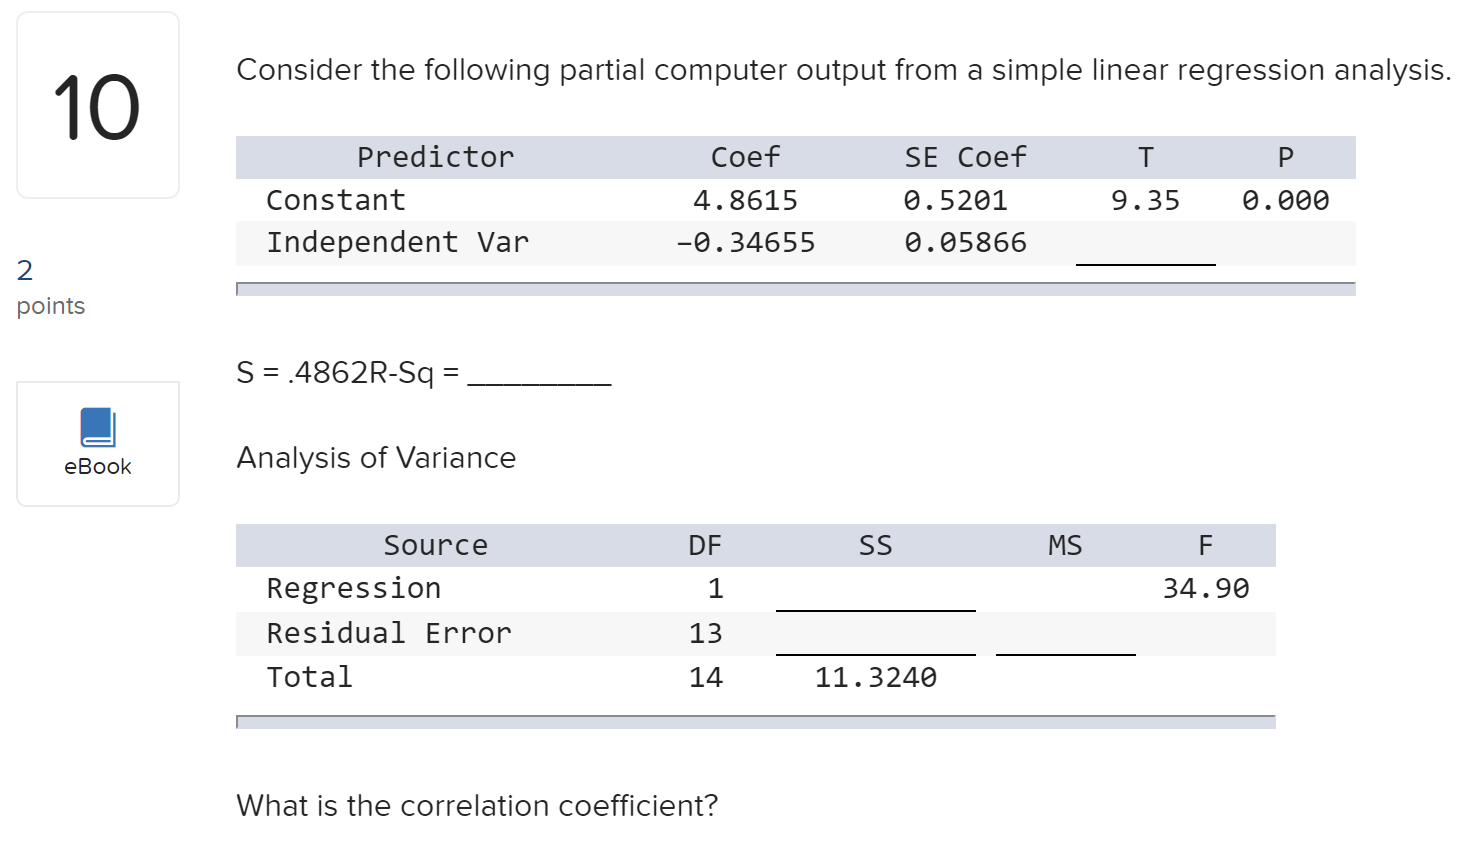Screen dimensions: 1473x857
Task: Click the Residual Error DF value 13
Action: pyautogui.click(x=706, y=633)
